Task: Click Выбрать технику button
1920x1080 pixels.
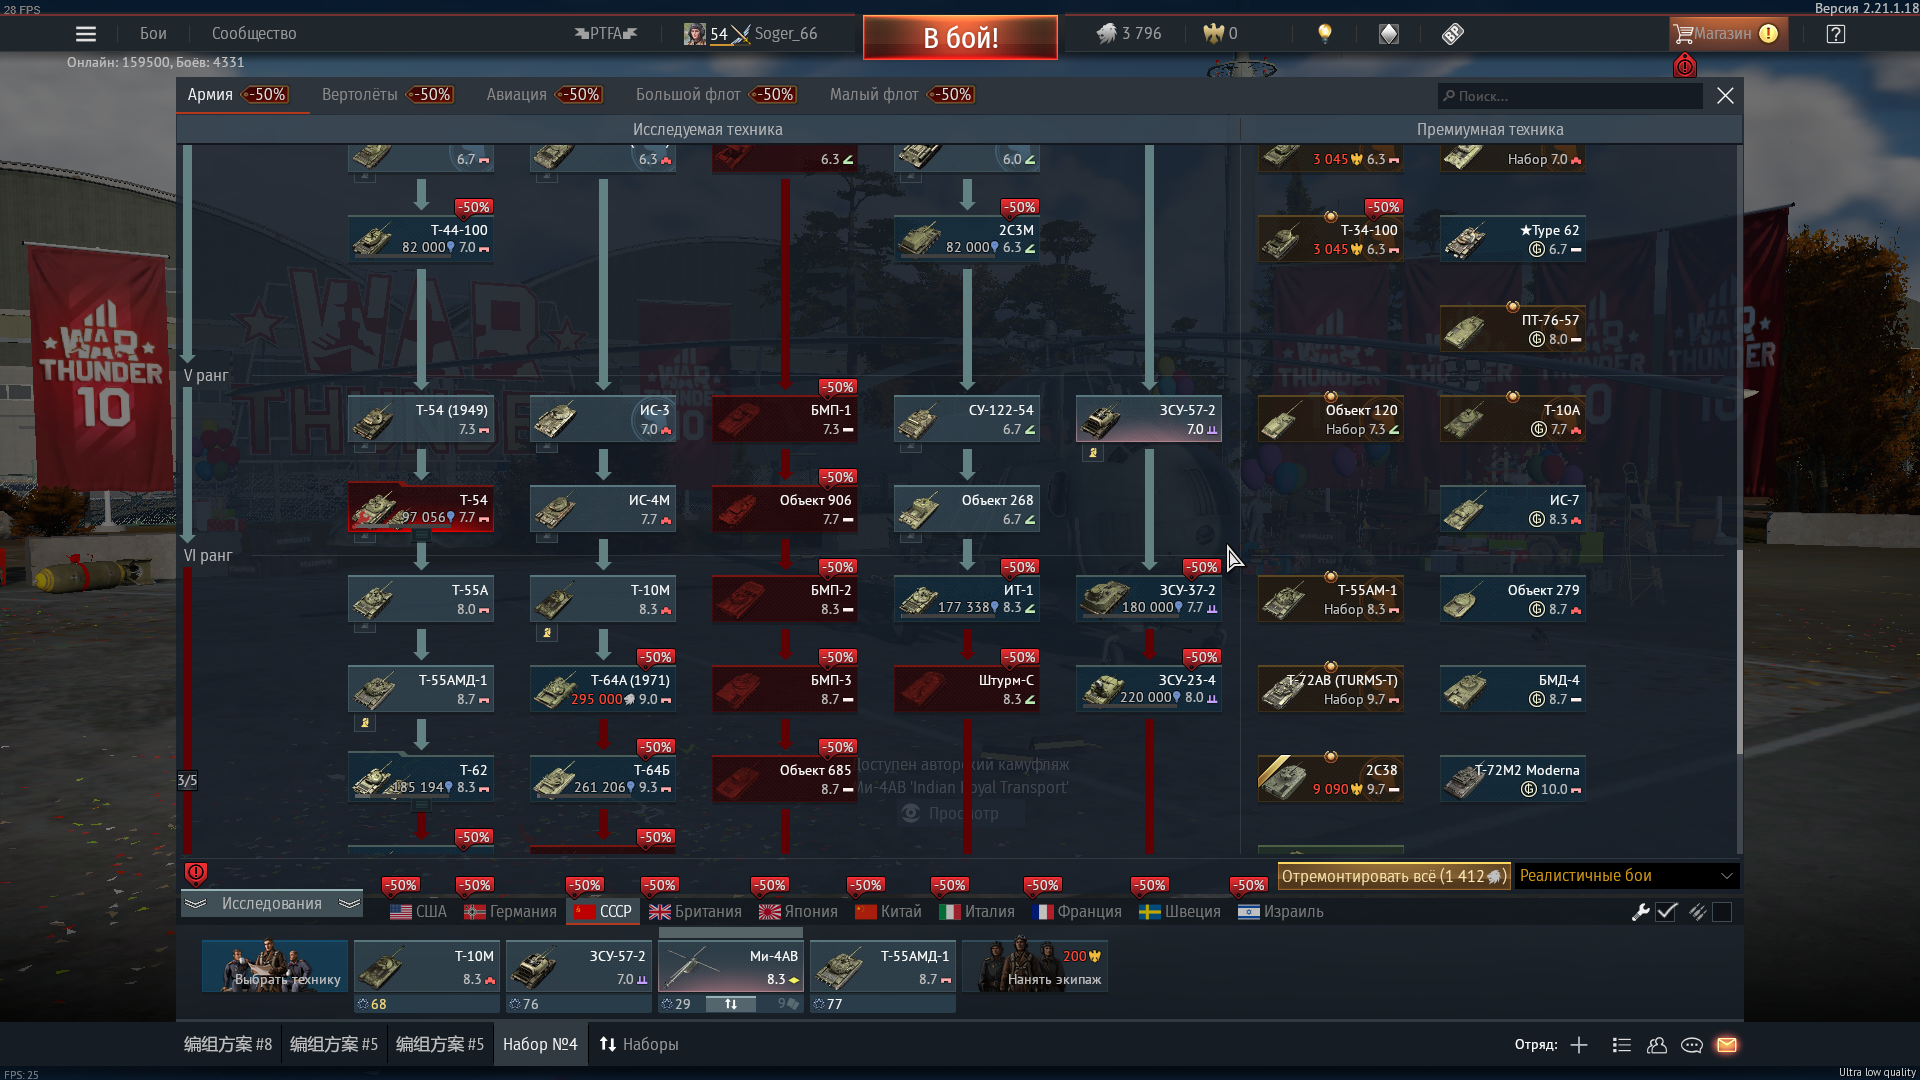Action: click(x=274, y=966)
